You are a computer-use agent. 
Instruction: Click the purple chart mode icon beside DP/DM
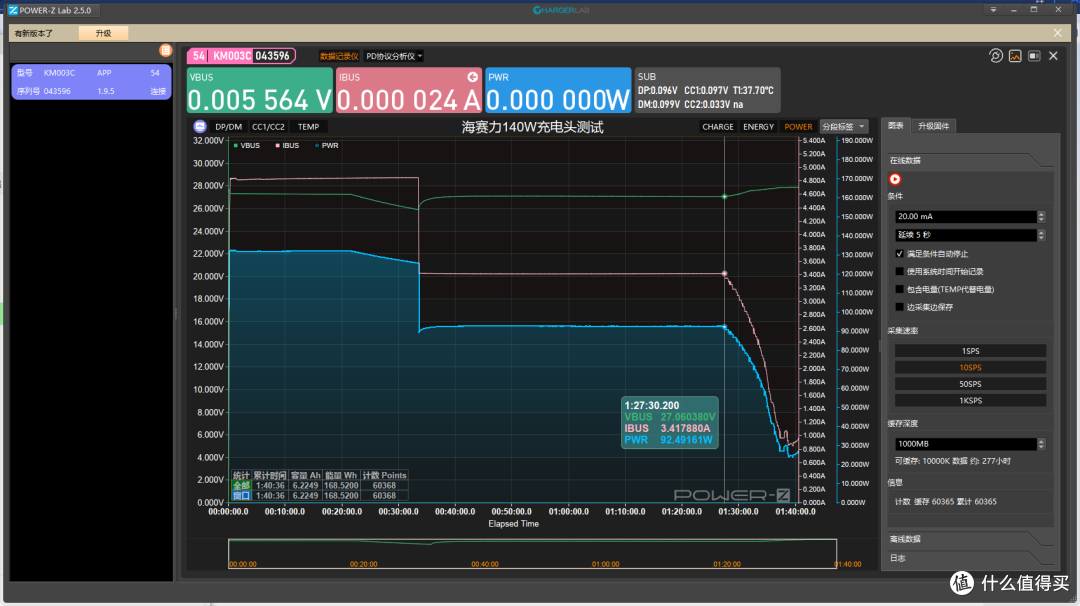click(x=200, y=127)
